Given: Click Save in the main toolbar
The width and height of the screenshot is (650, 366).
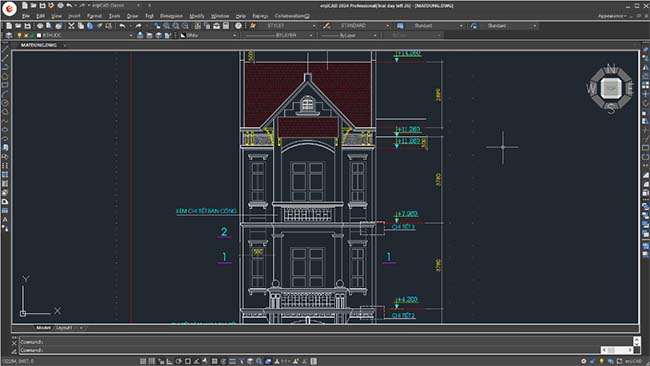Looking at the screenshot, I should [x=27, y=26].
